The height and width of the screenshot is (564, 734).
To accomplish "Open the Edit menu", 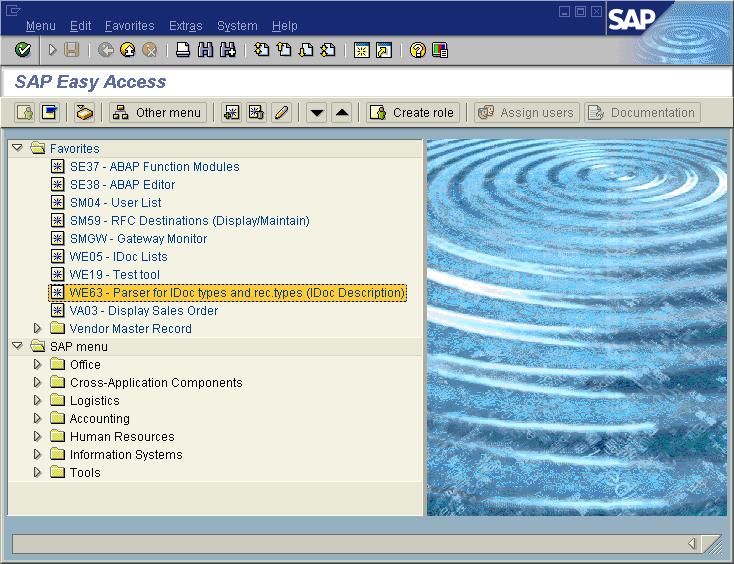I will [x=81, y=26].
